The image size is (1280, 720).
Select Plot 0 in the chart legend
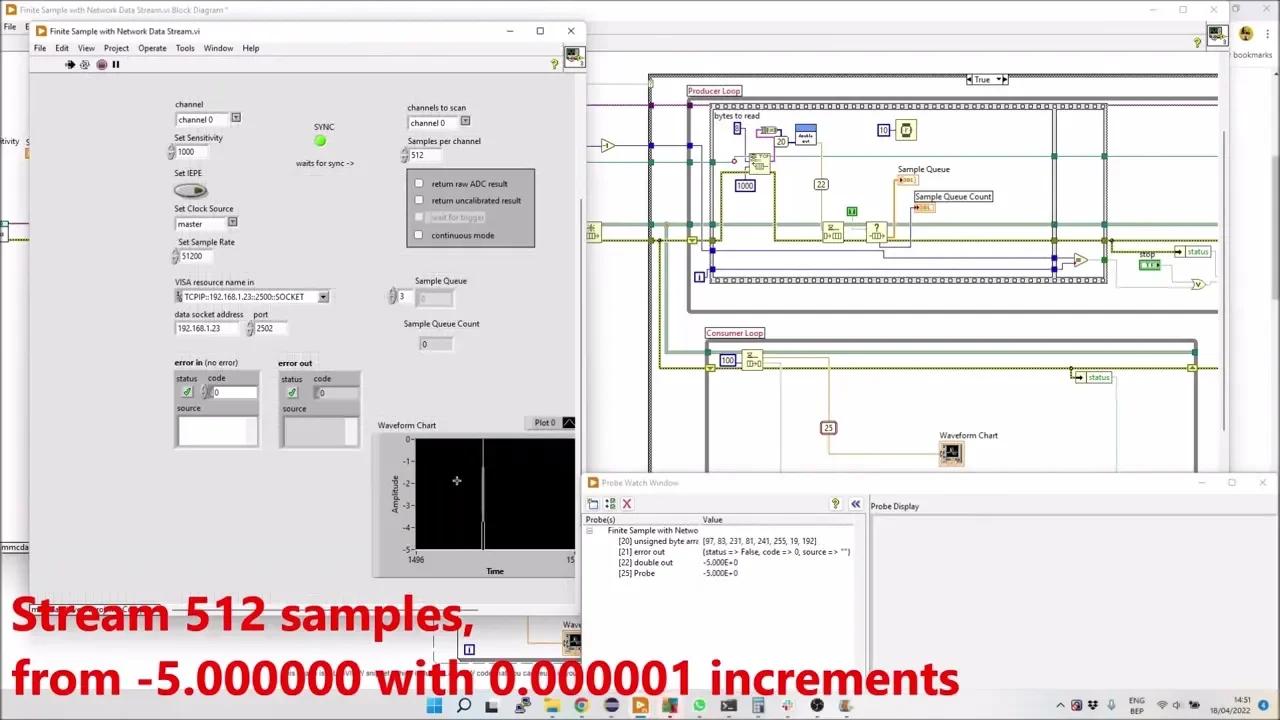coord(545,422)
